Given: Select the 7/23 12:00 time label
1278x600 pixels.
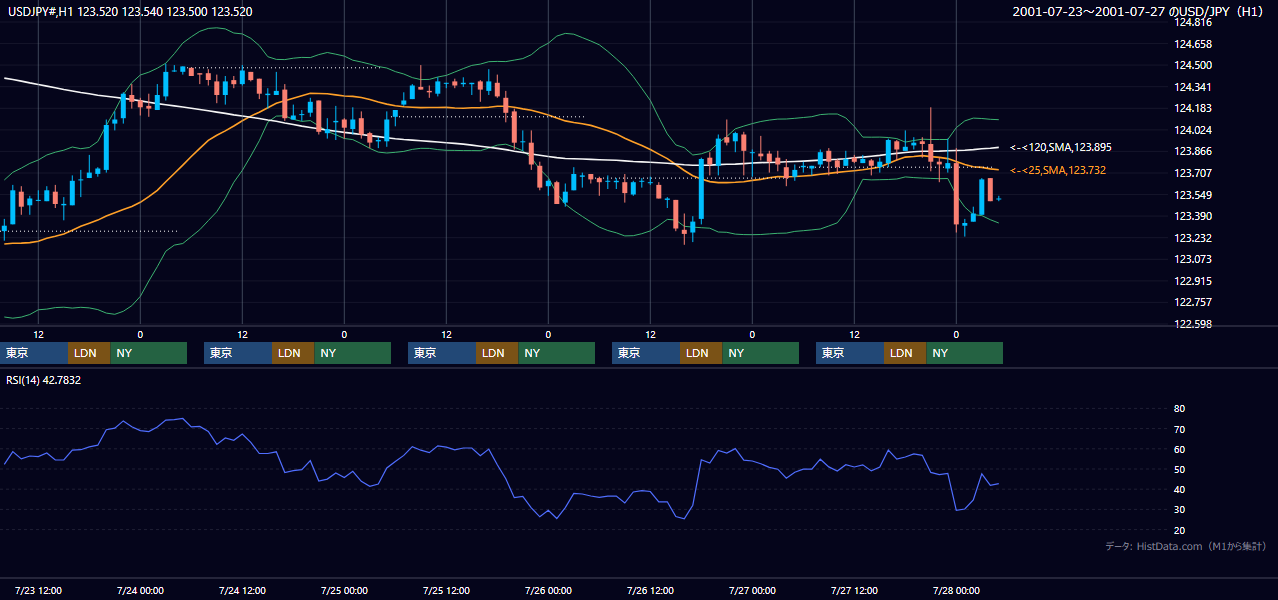Looking at the screenshot, I should pos(39,590).
